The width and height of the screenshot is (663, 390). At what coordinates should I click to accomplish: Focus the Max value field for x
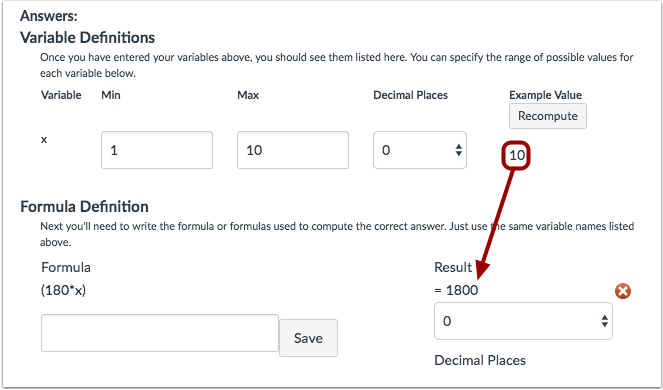pos(293,150)
